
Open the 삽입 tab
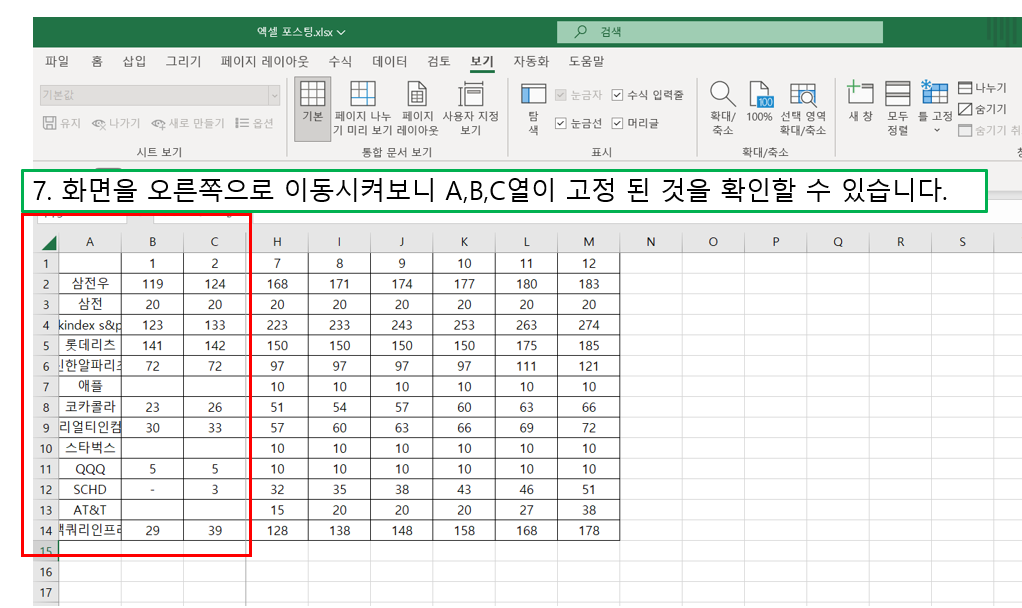(134, 61)
